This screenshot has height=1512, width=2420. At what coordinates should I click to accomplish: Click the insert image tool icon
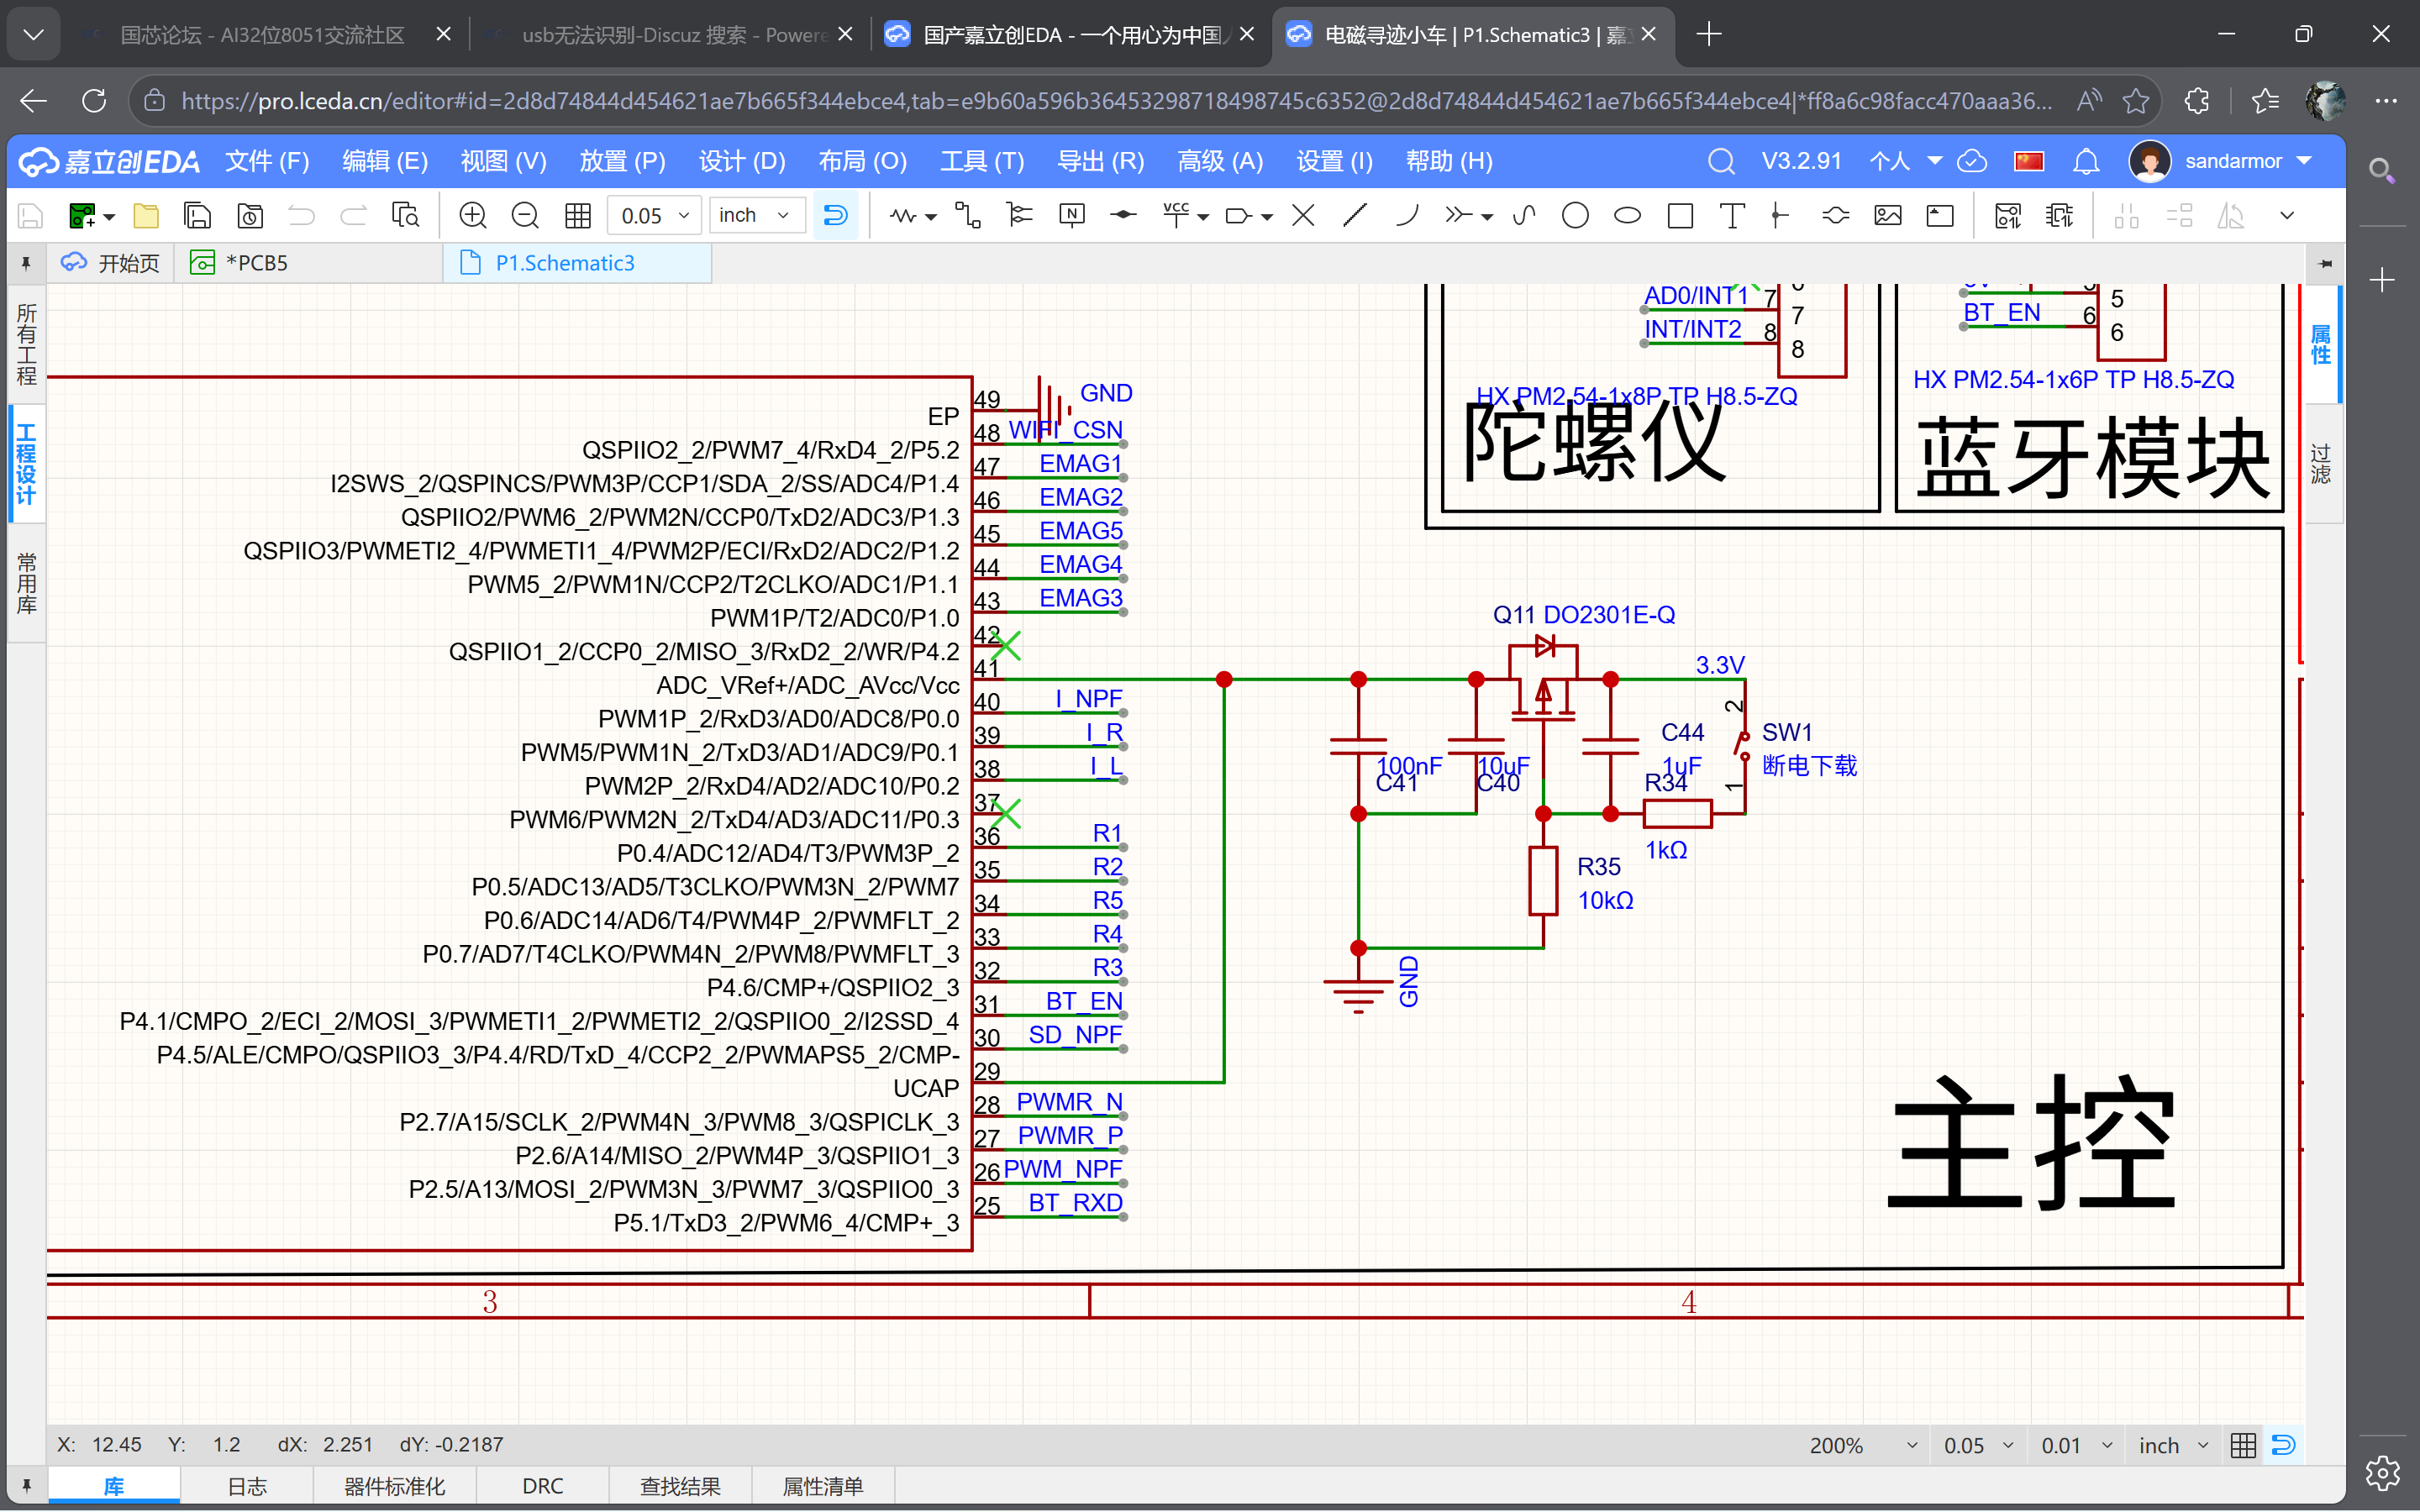click(x=1887, y=215)
